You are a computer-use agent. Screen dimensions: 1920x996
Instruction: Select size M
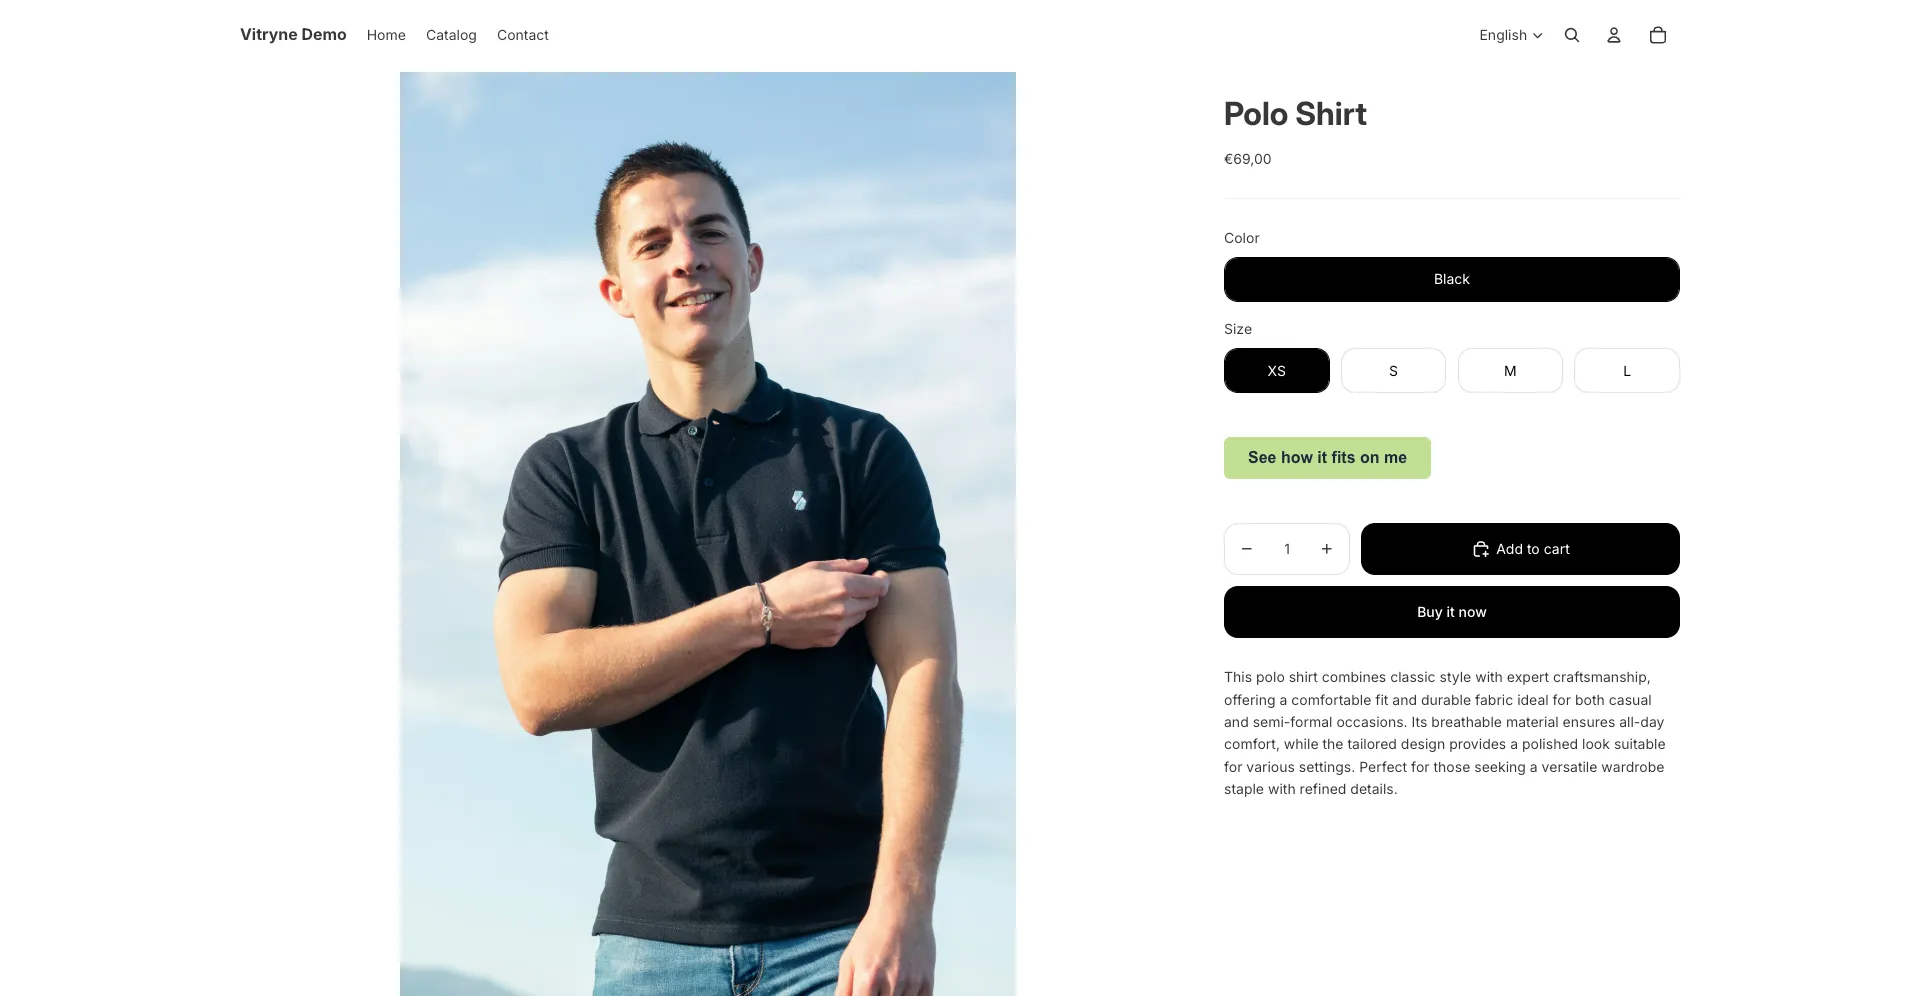coord(1510,370)
